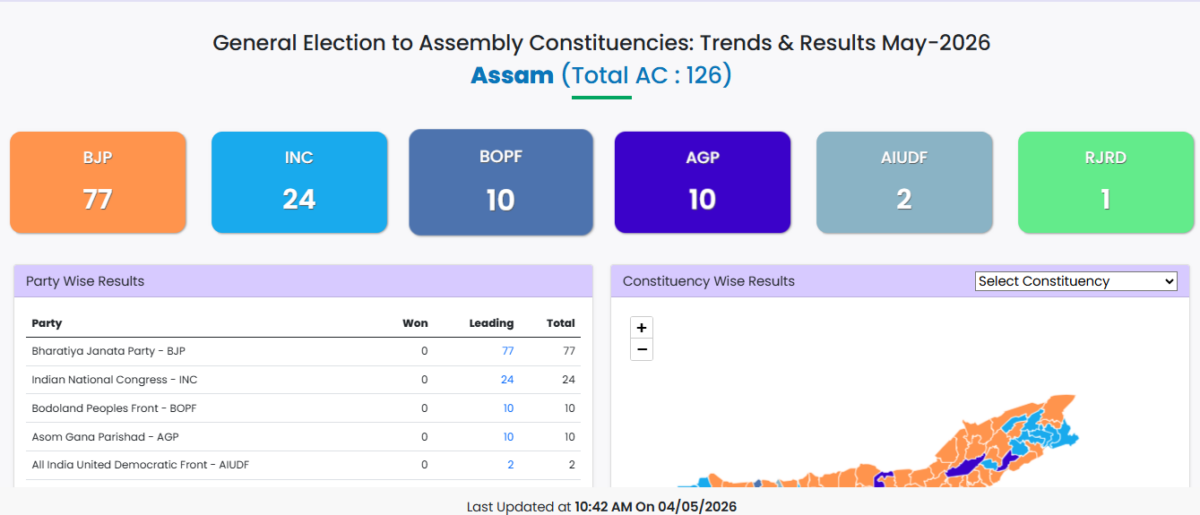The width and height of the screenshot is (1200, 515).
Task: Zoom out on the constituency map
Action: tap(642, 349)
